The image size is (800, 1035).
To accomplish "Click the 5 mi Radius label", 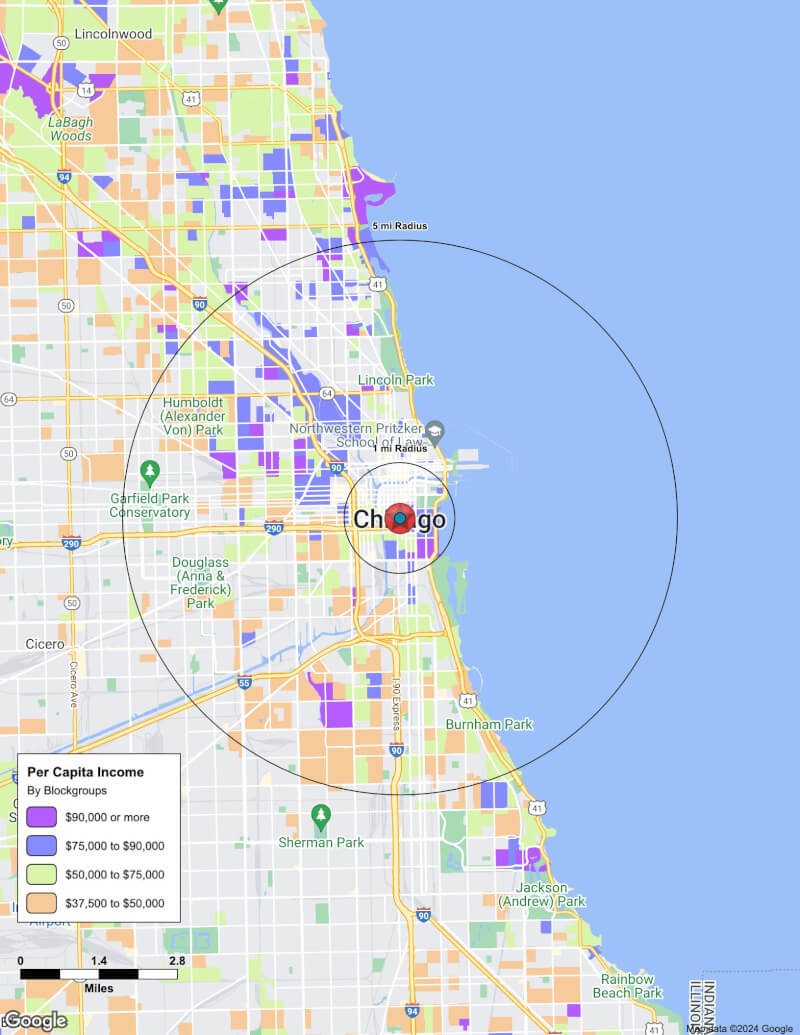I will tap(400, 226).
